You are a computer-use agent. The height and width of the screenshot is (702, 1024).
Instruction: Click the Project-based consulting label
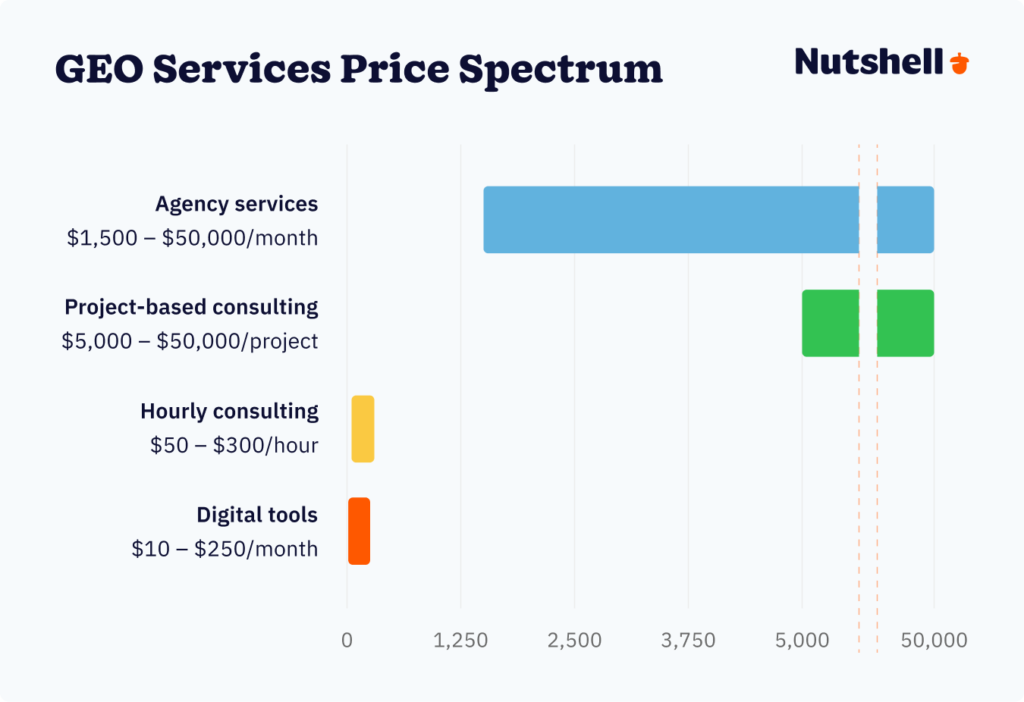click(191, 307)
